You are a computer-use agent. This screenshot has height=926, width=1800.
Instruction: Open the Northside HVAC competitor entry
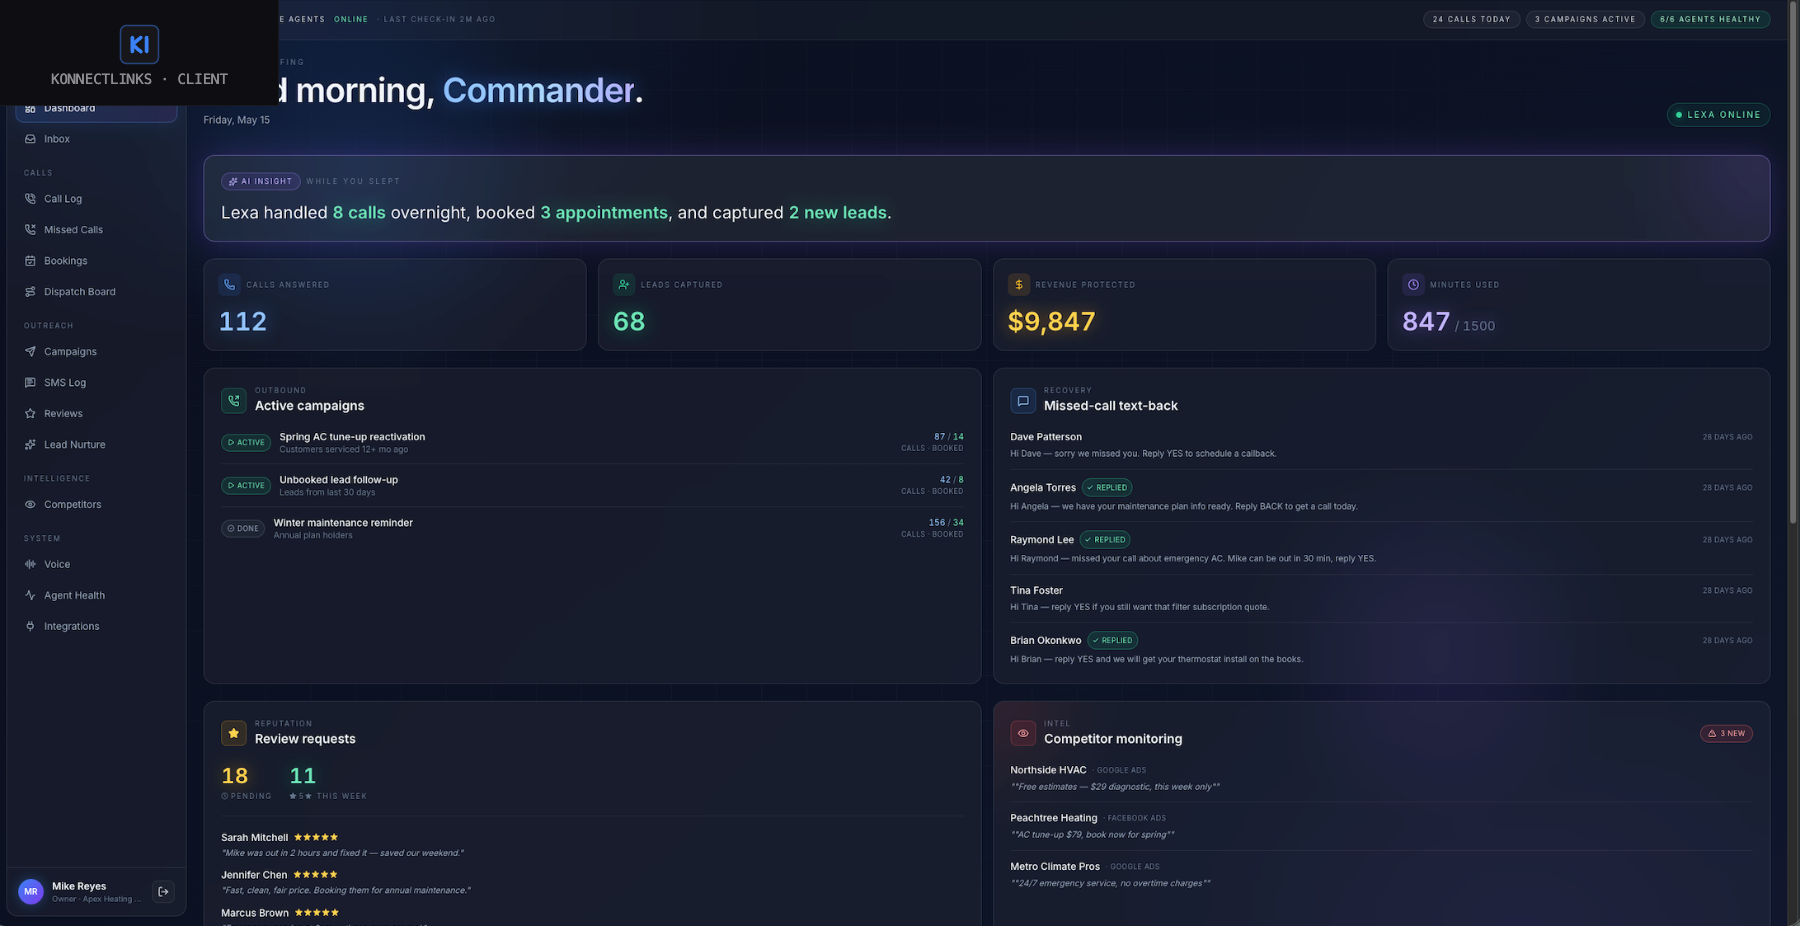pyautogui.click(x=1381, y=778)
